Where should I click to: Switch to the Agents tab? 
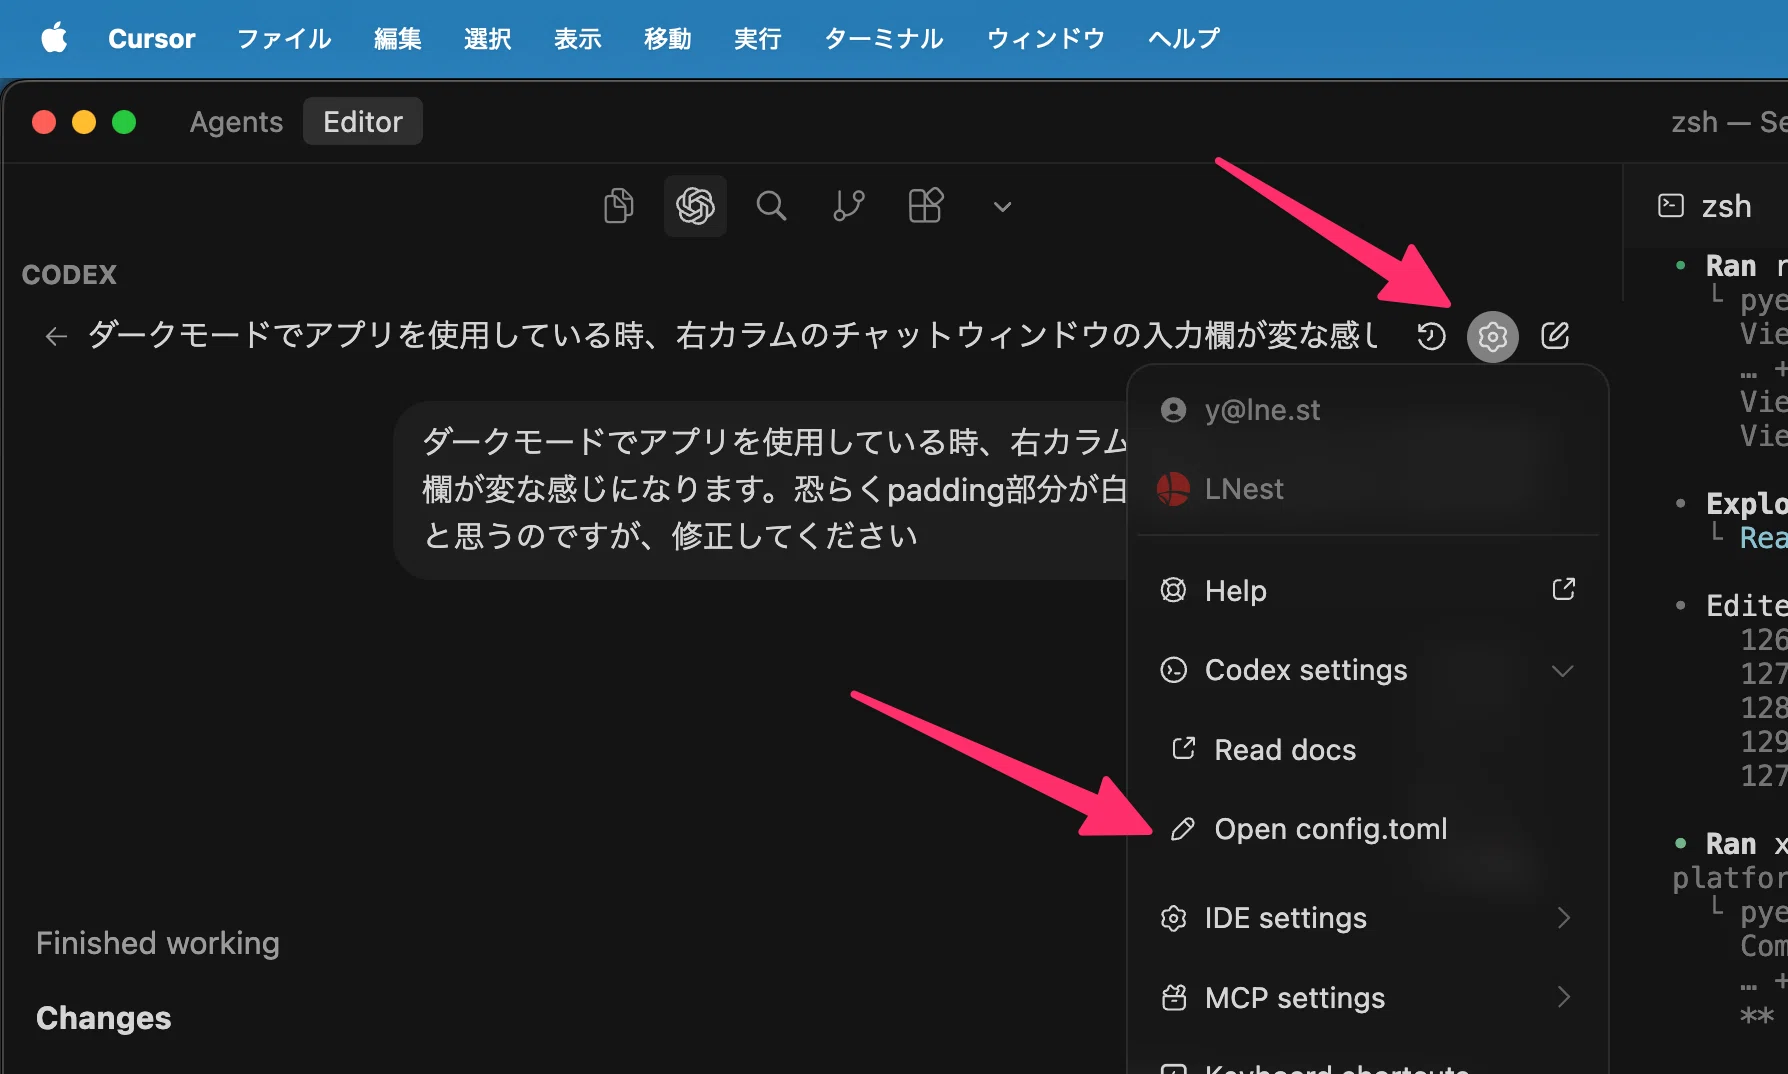tap(236, 122)
